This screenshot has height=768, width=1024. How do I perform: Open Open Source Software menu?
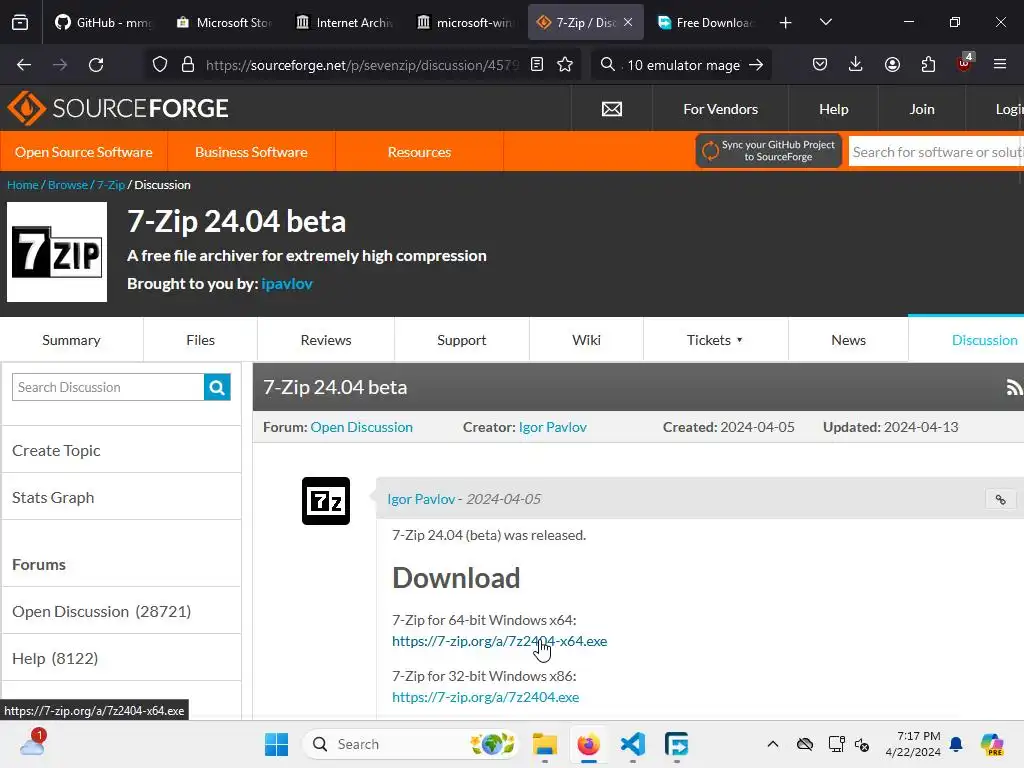[84, 152]
